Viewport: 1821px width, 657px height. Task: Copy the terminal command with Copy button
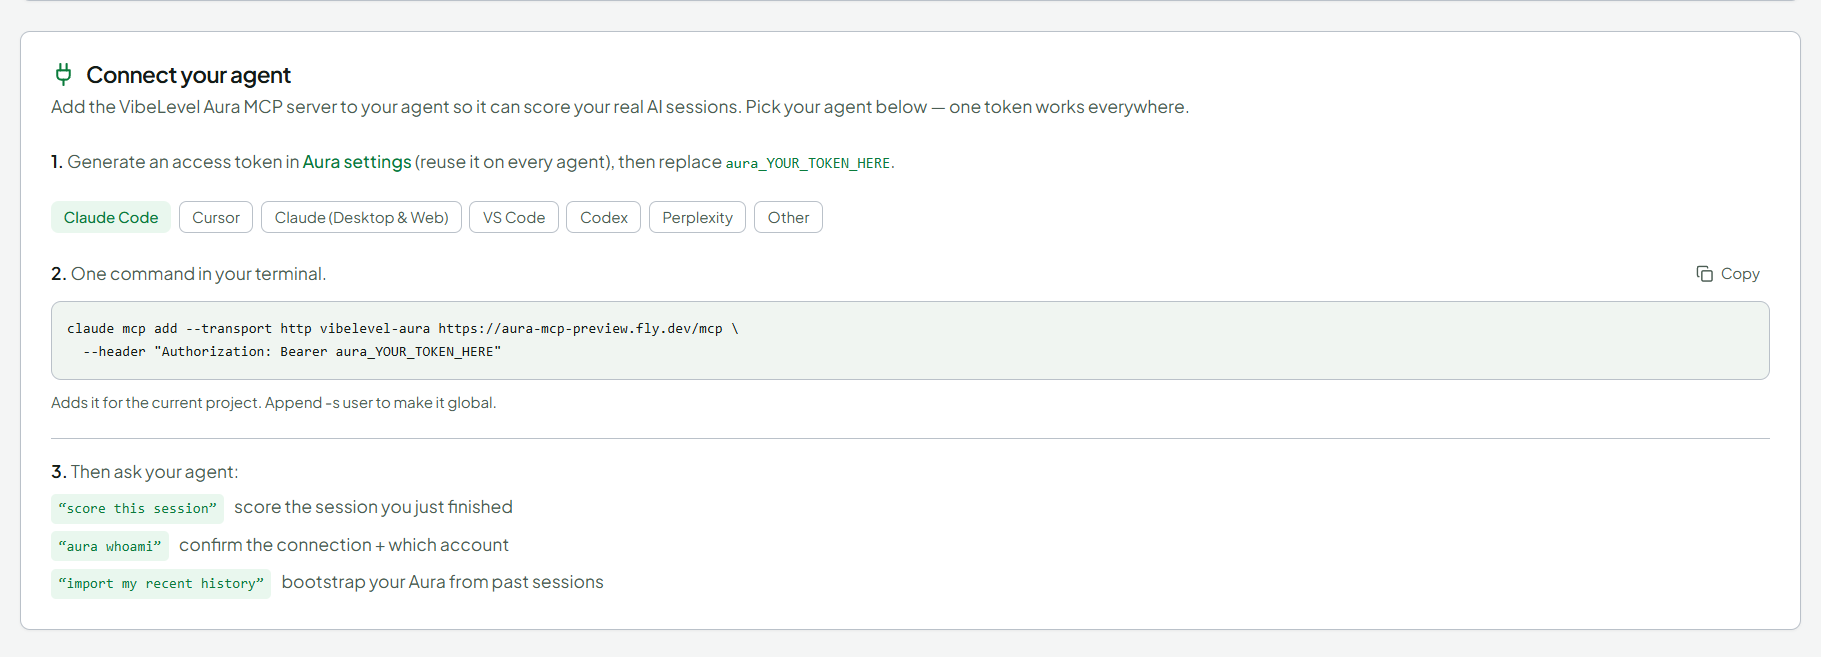(1727, 274)
